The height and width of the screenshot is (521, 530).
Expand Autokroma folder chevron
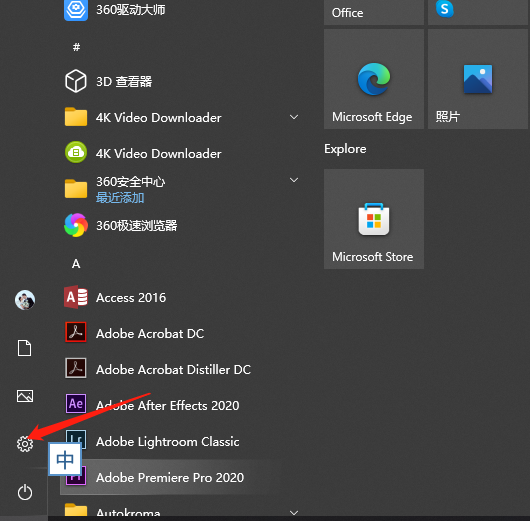pos(294,513)
